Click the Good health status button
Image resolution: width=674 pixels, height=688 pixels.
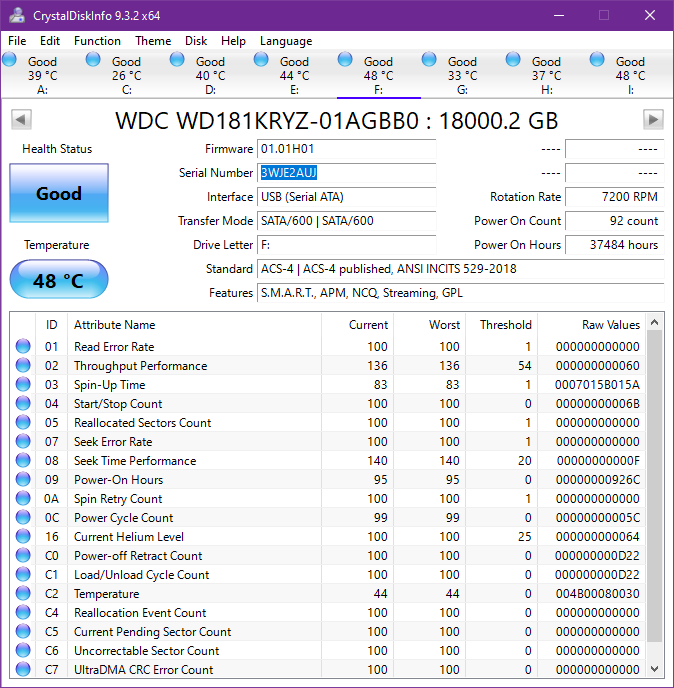(x=58, y=194)
